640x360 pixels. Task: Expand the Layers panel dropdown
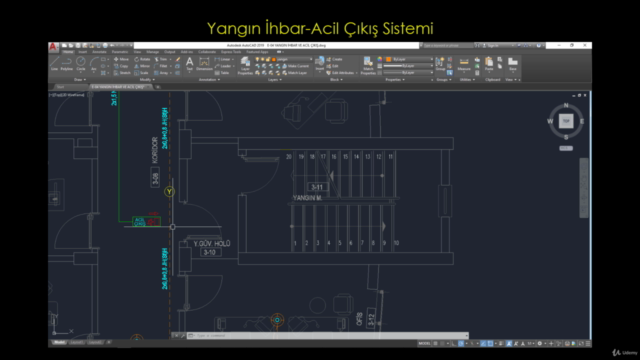point(275,80)
